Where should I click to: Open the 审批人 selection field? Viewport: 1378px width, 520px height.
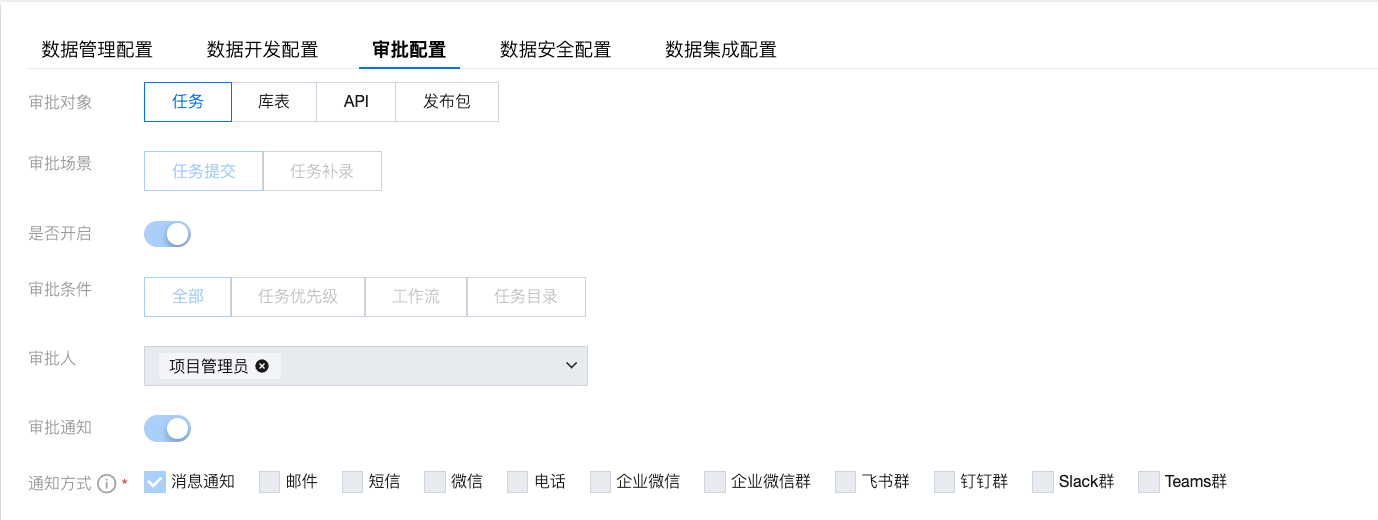pyautogui.click(x=366, y=366)
